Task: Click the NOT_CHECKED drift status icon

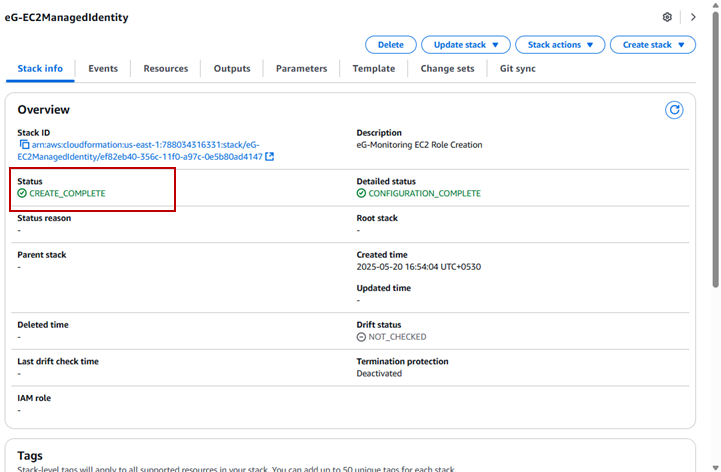Action: click(x=362, y=337)
